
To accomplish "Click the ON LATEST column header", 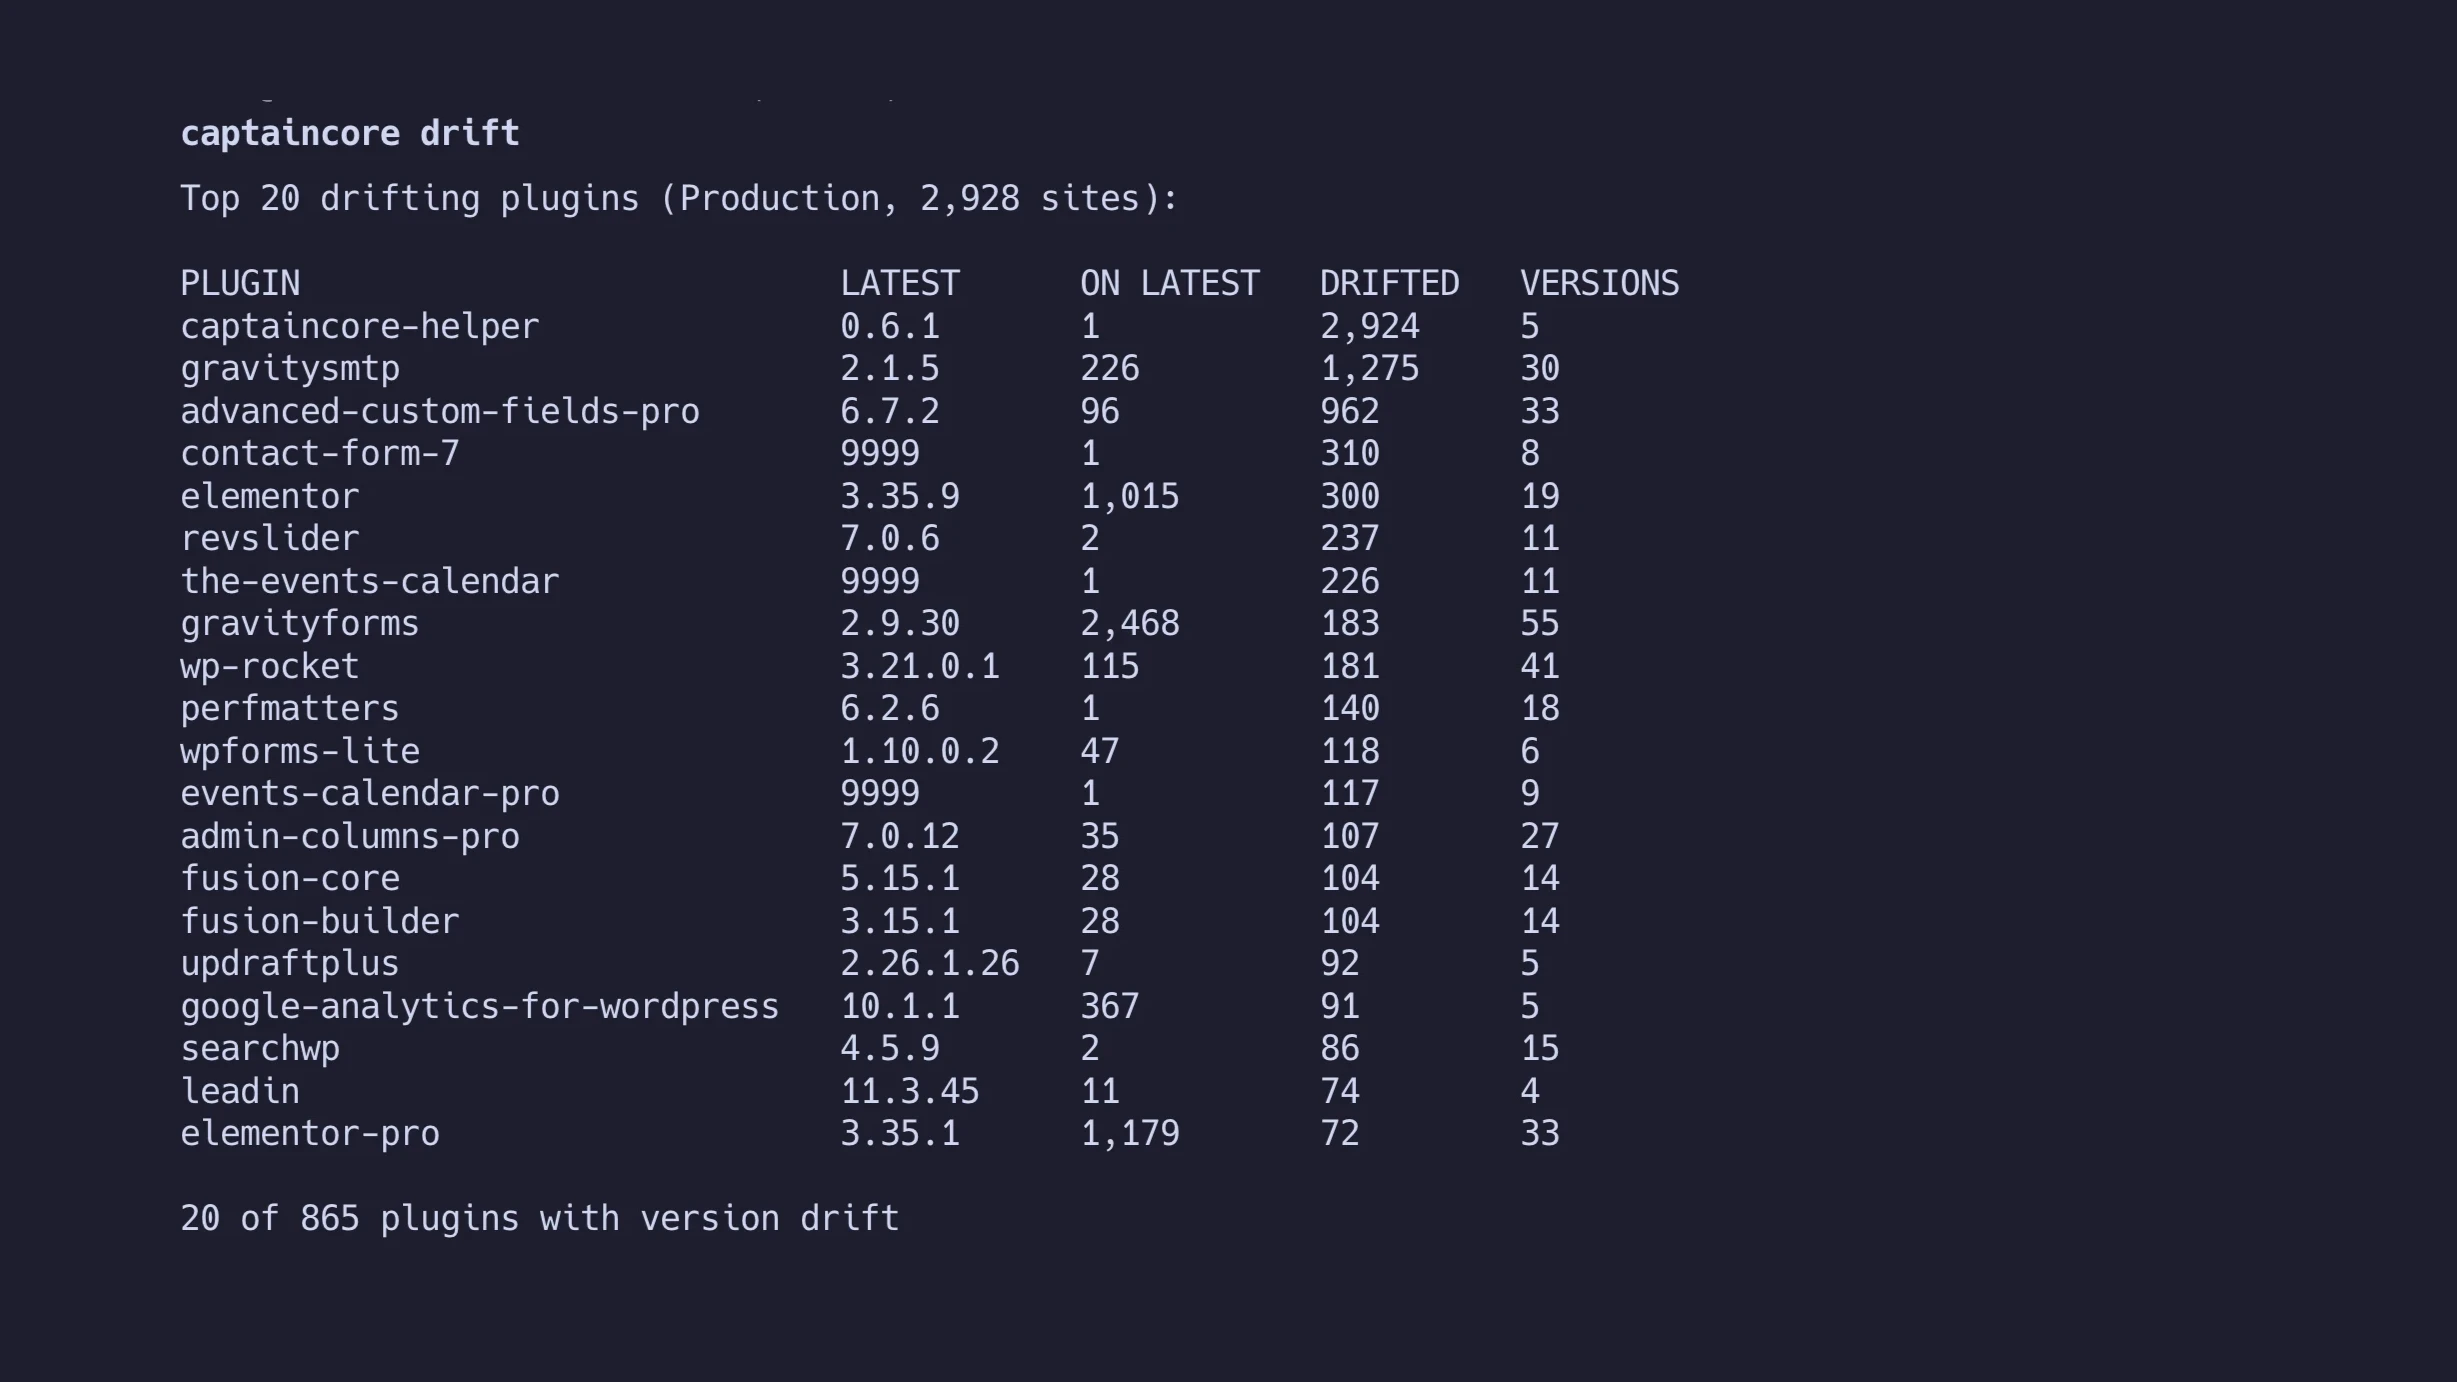I will pos(1169,283).
